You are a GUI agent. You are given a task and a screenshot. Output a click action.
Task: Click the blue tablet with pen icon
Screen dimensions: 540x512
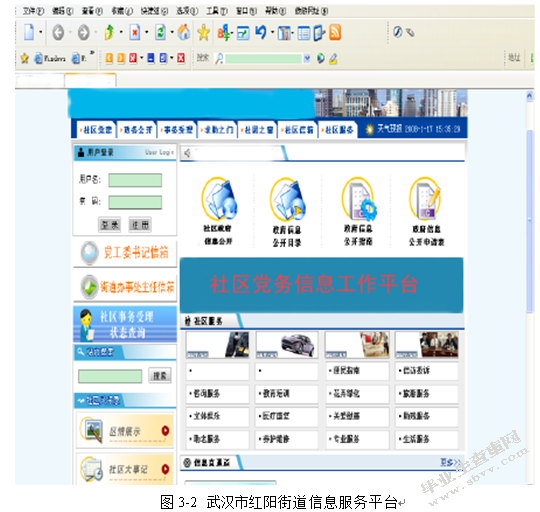click(319, 33)
